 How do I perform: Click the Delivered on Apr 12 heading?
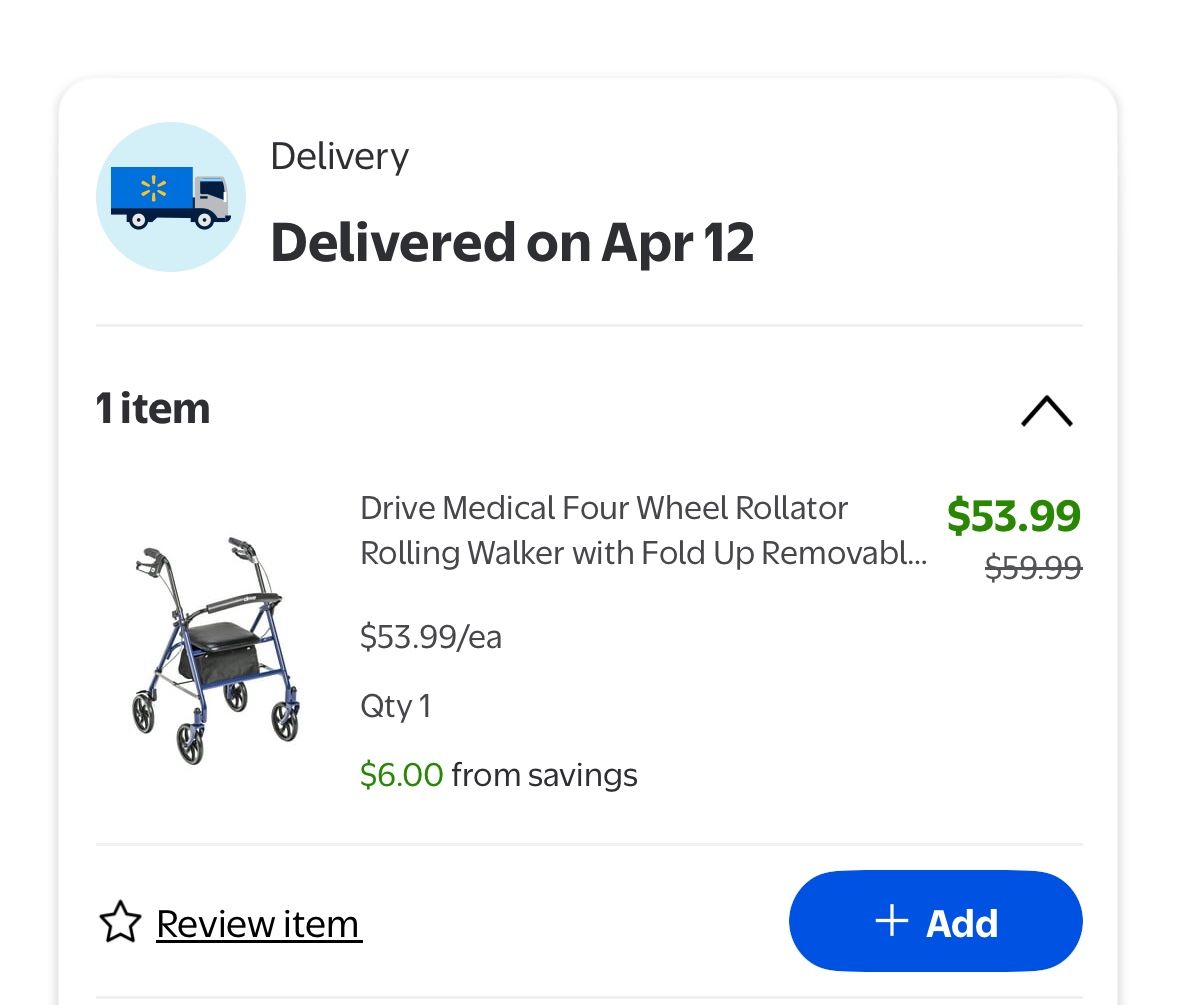[x=512, y=241]
